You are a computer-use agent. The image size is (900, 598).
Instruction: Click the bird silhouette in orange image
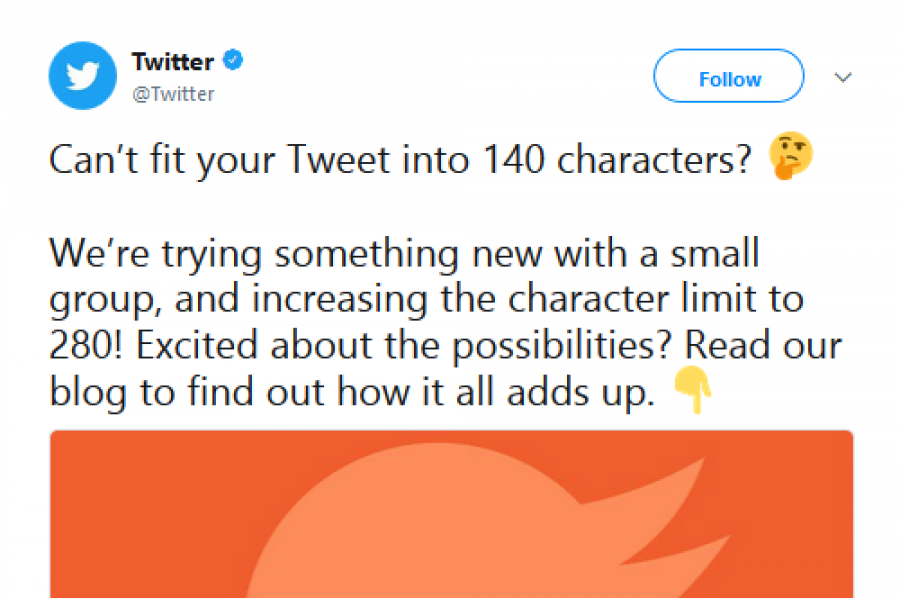point(488,520)
